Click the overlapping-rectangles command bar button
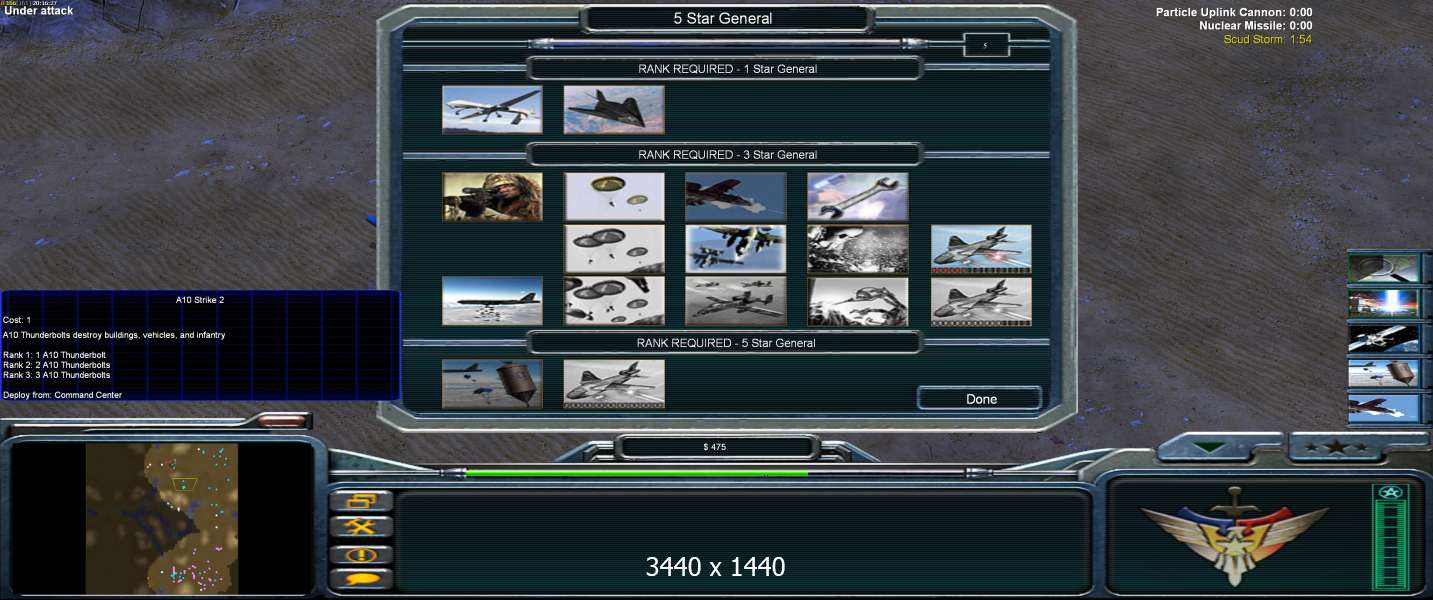Screen dimensions: 1433x600 click(x=360, y=501)
